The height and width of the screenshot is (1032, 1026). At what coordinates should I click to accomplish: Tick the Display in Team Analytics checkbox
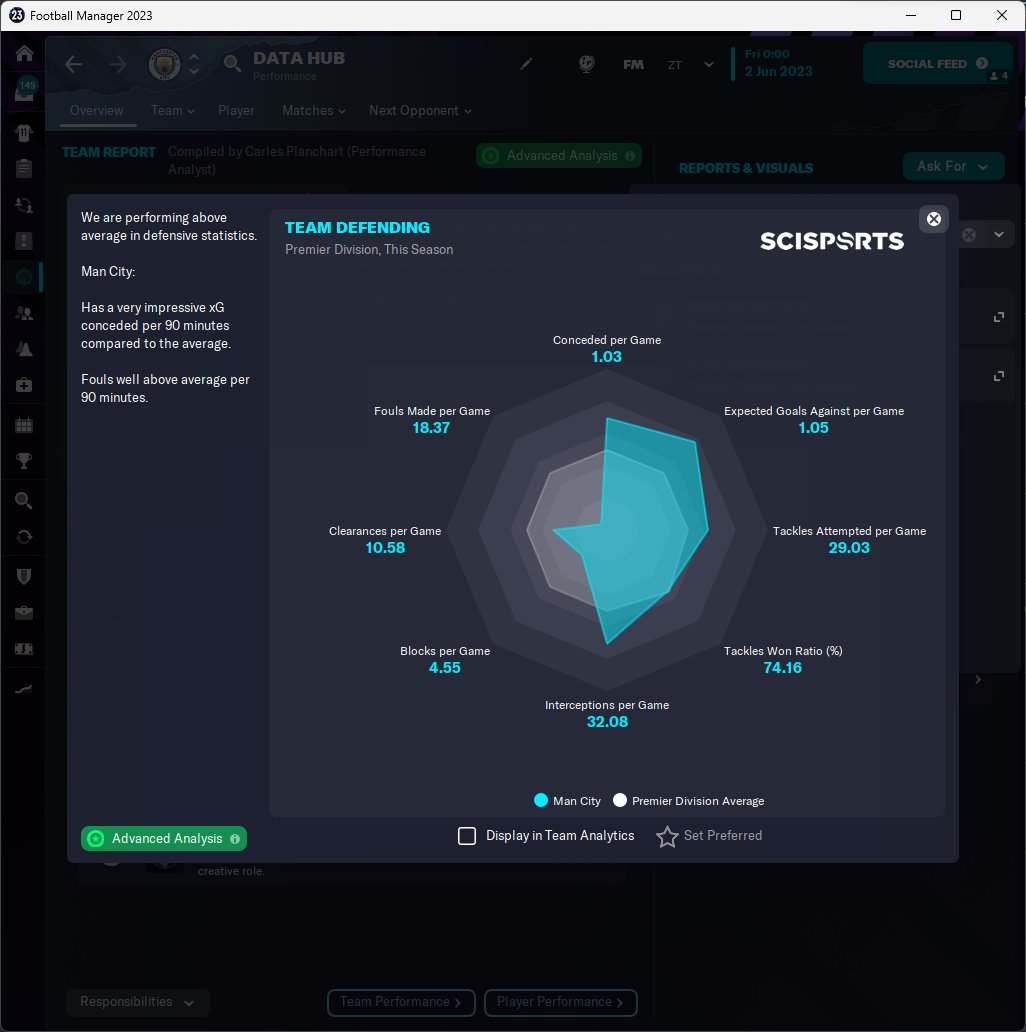click(x=467, y=836)
